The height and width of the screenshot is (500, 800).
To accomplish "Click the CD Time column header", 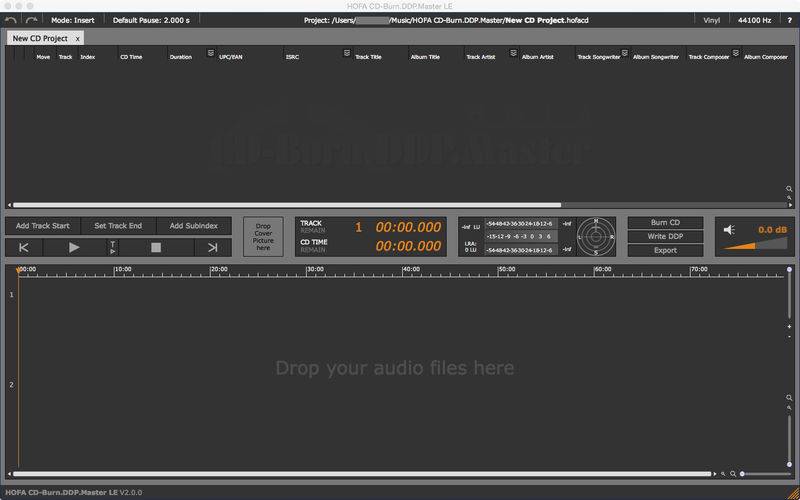I will (131, 57).
